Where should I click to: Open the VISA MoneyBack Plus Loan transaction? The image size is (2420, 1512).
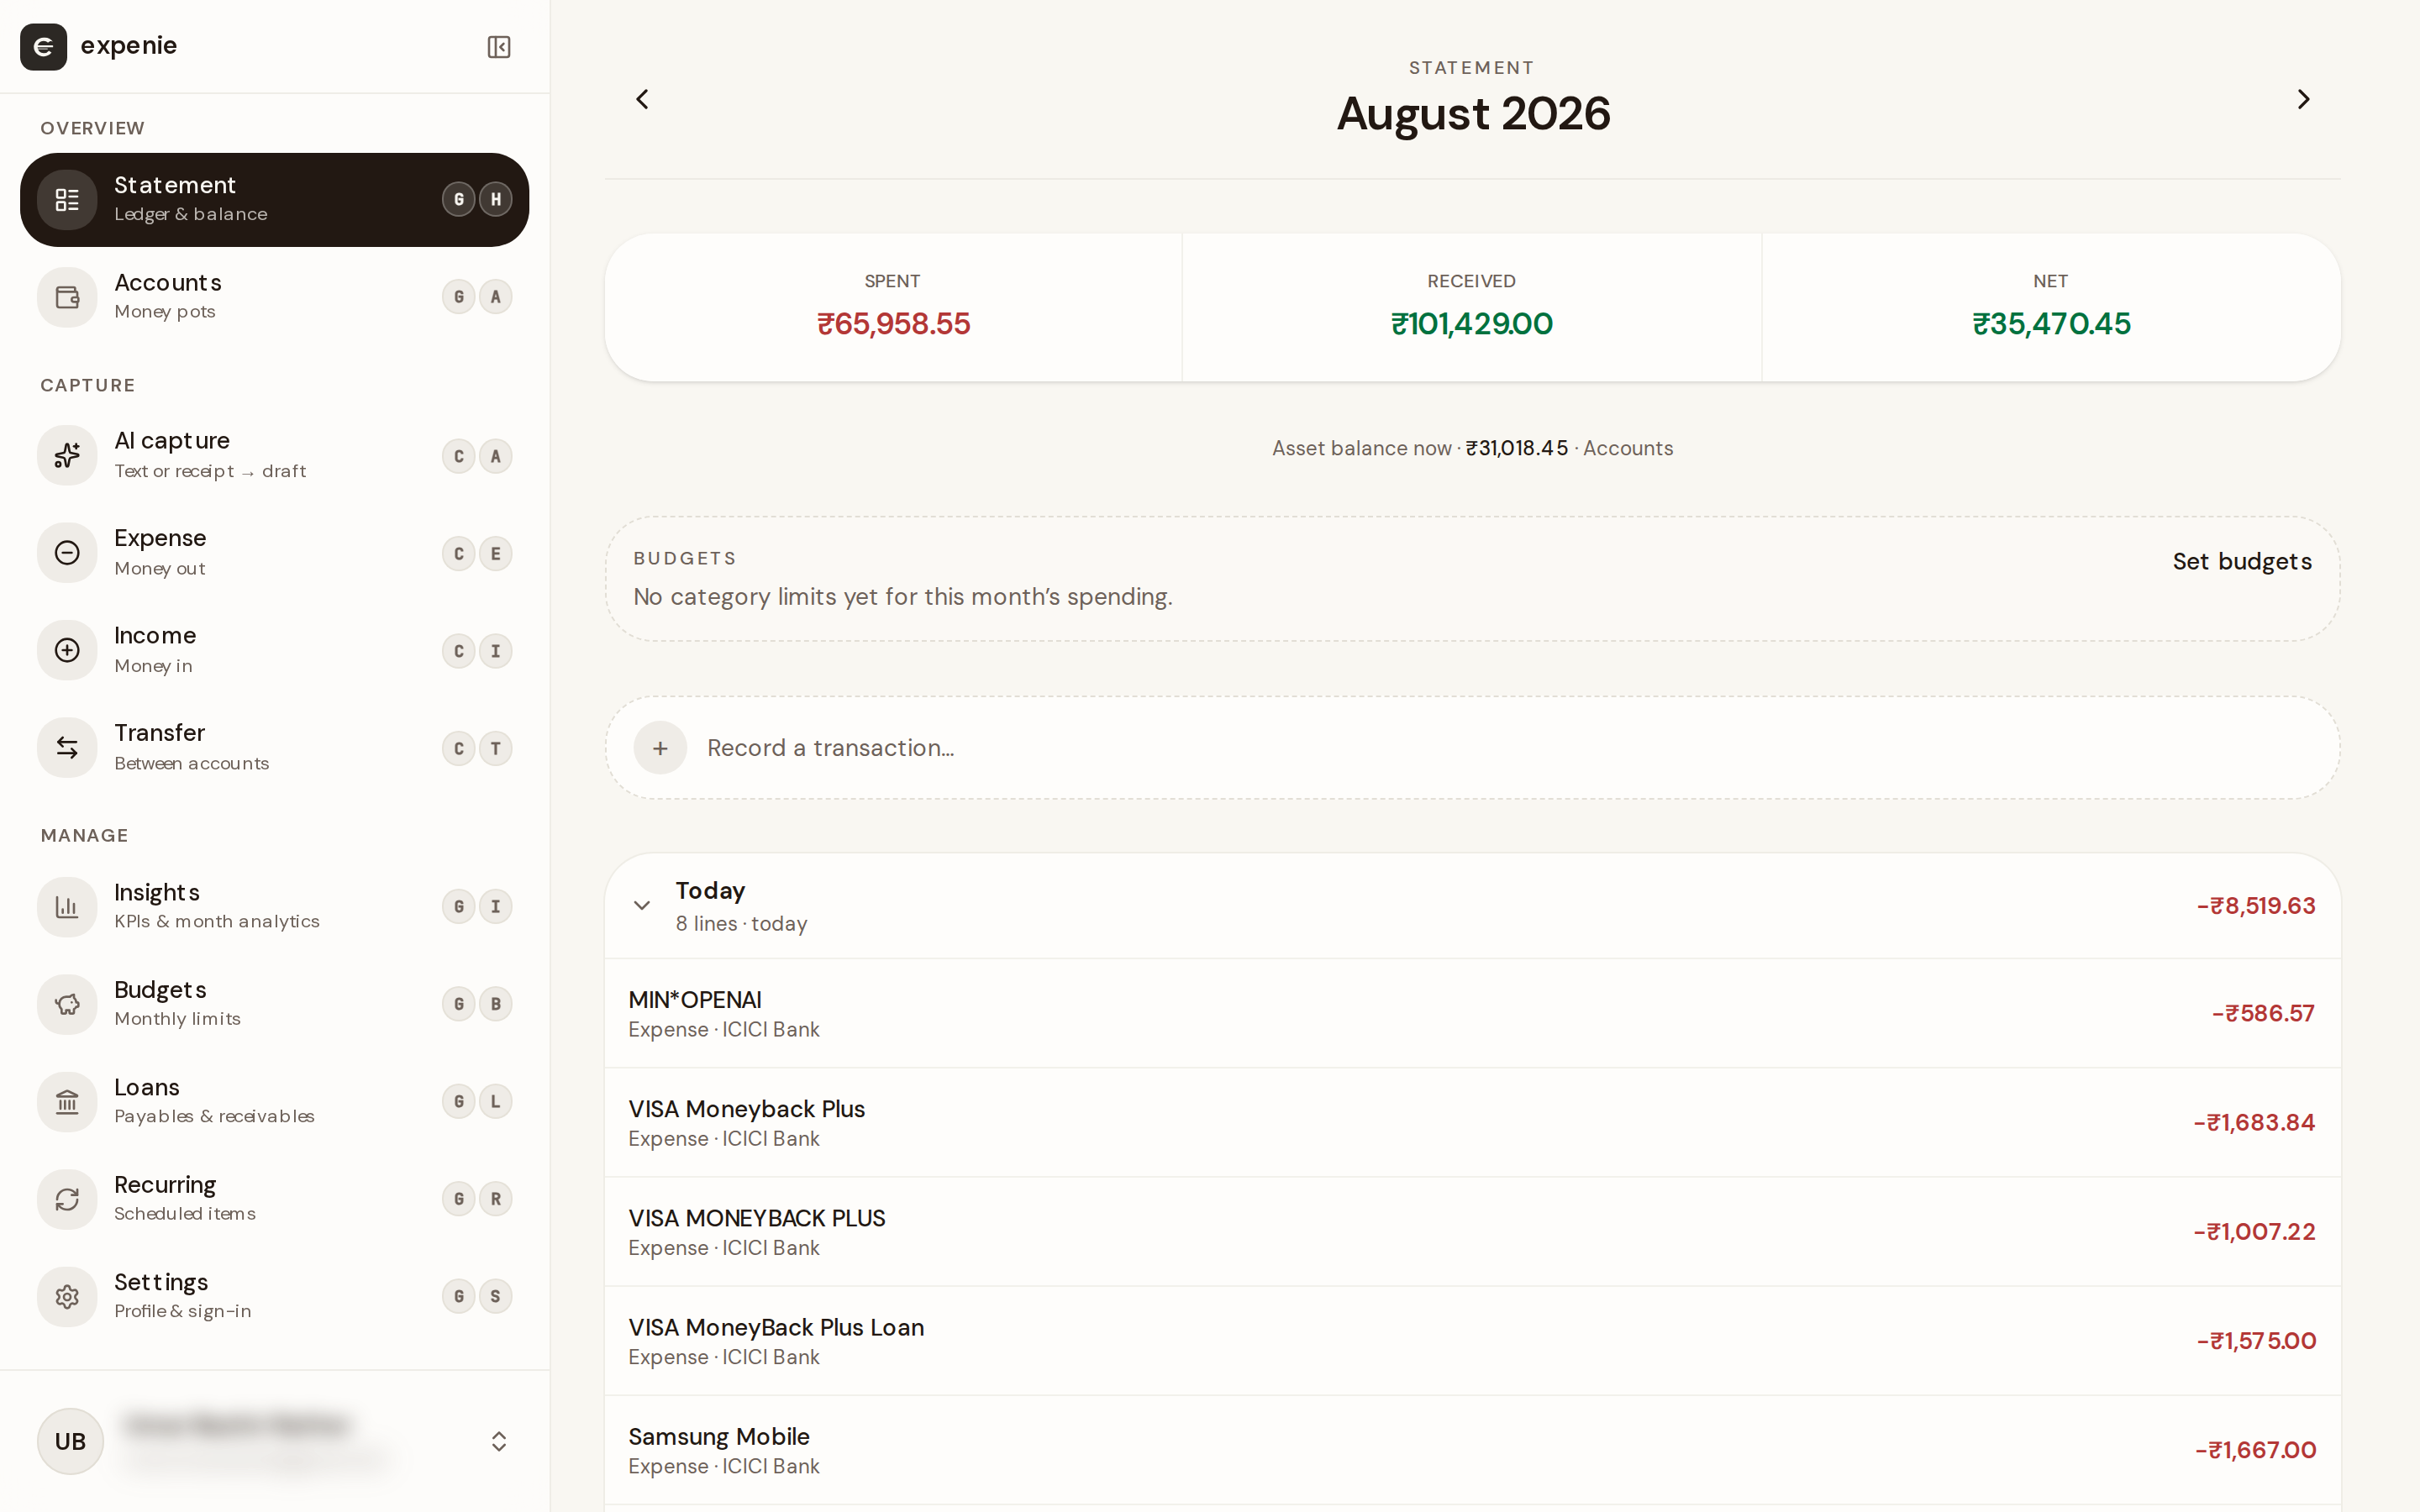click(x=1472, y=1341)
